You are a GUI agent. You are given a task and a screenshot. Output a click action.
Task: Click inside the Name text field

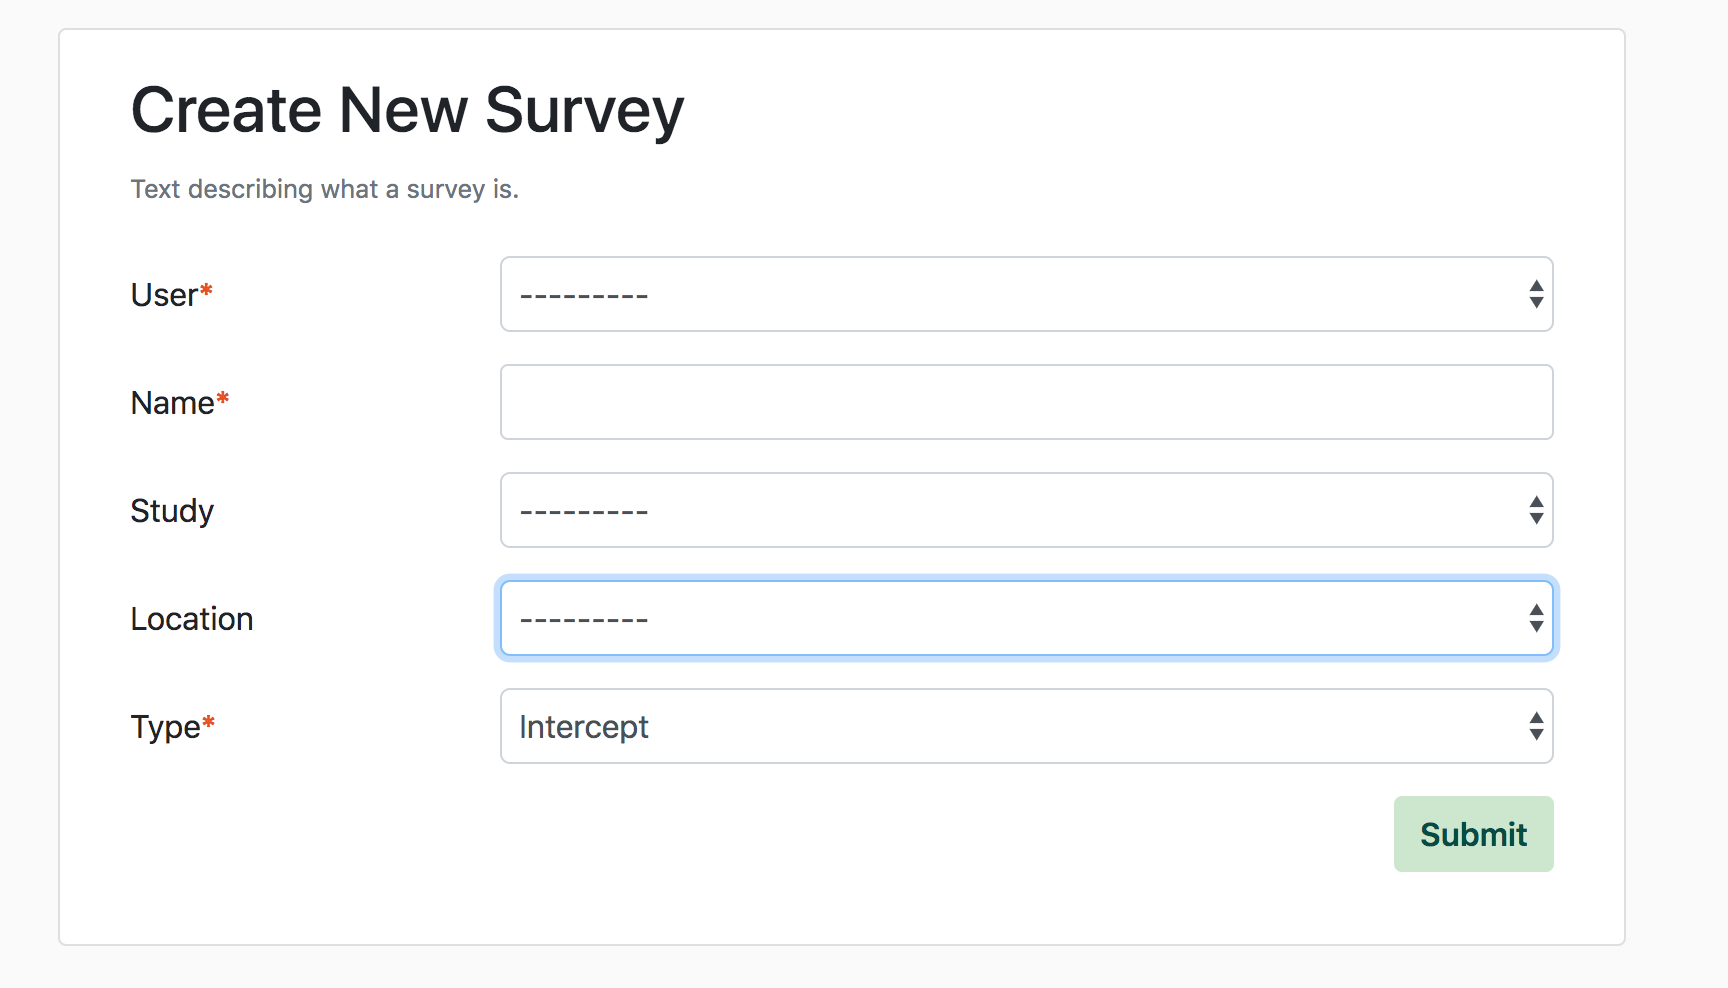1026,402
